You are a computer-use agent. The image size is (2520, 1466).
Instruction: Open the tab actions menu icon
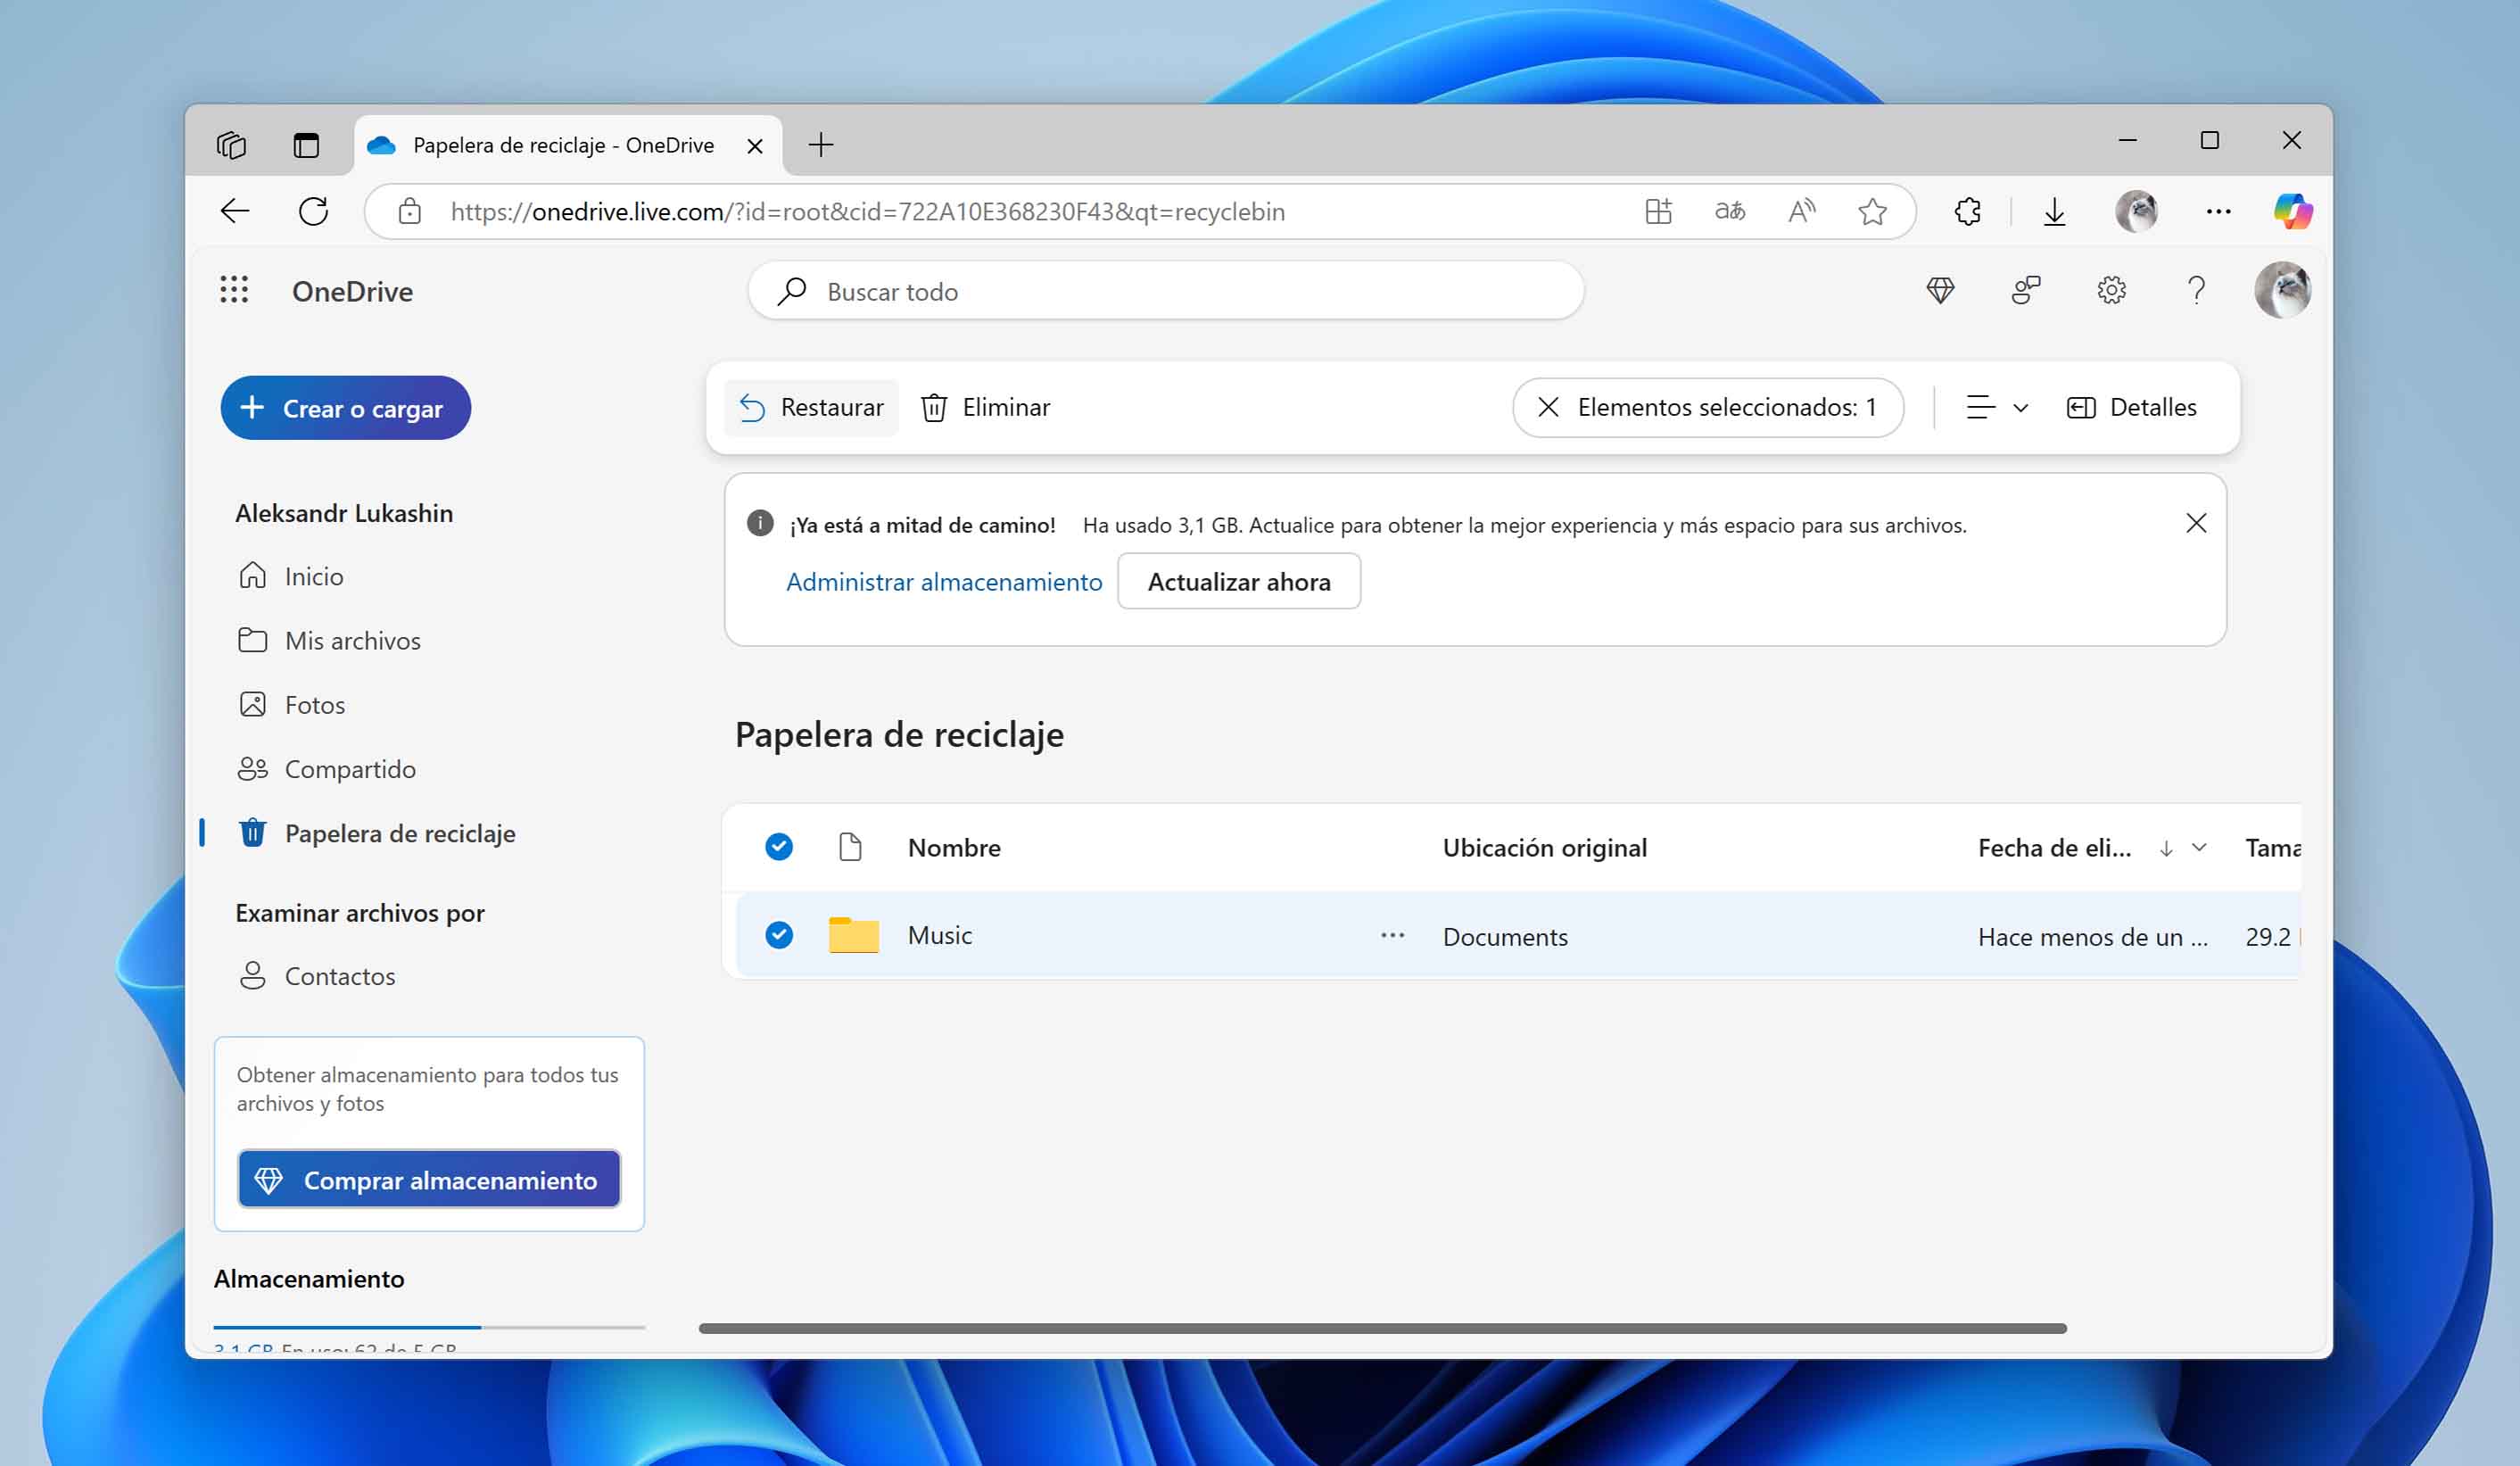(x=306, y=145)
